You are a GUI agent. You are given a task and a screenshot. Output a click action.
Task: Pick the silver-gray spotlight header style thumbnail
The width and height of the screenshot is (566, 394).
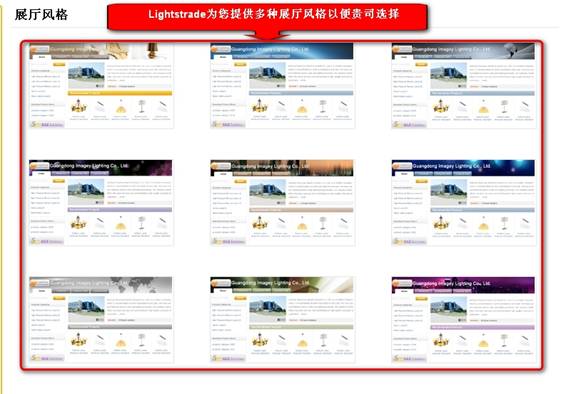(x=463, y=86)
